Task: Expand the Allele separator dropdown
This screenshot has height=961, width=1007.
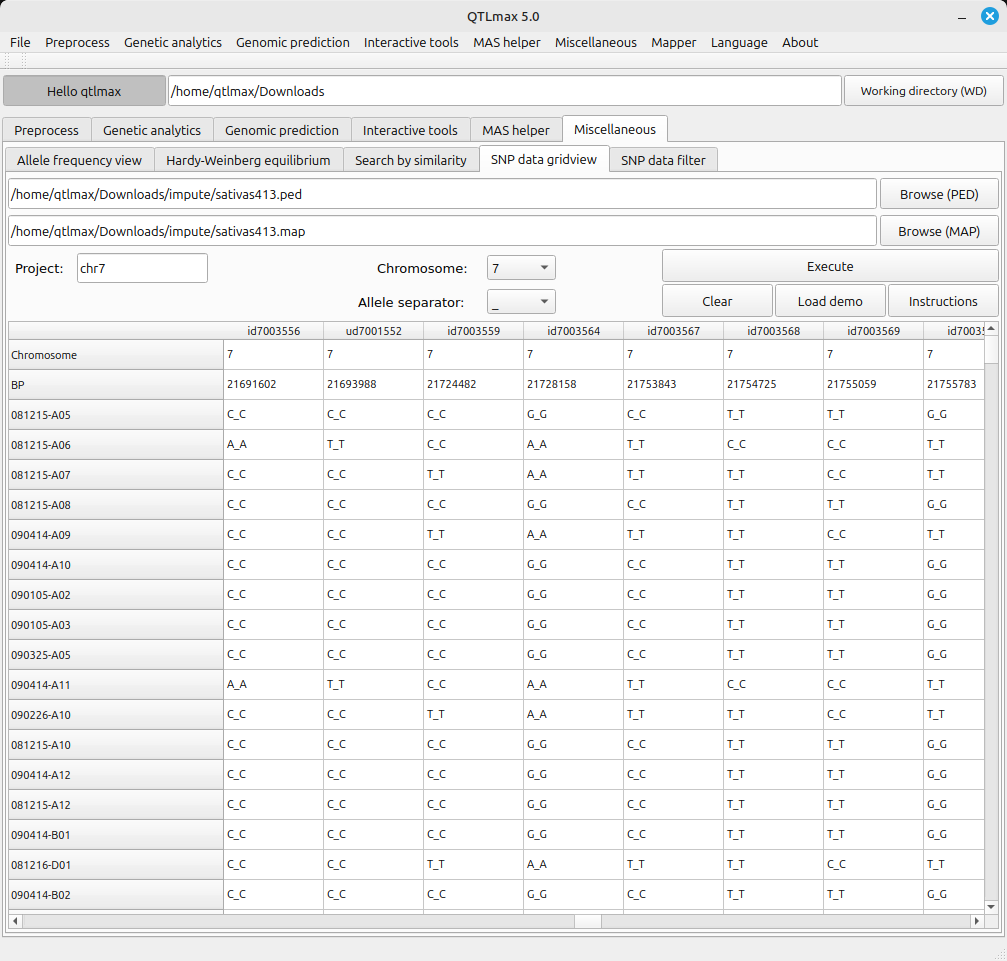Action: tap(521, 302)
